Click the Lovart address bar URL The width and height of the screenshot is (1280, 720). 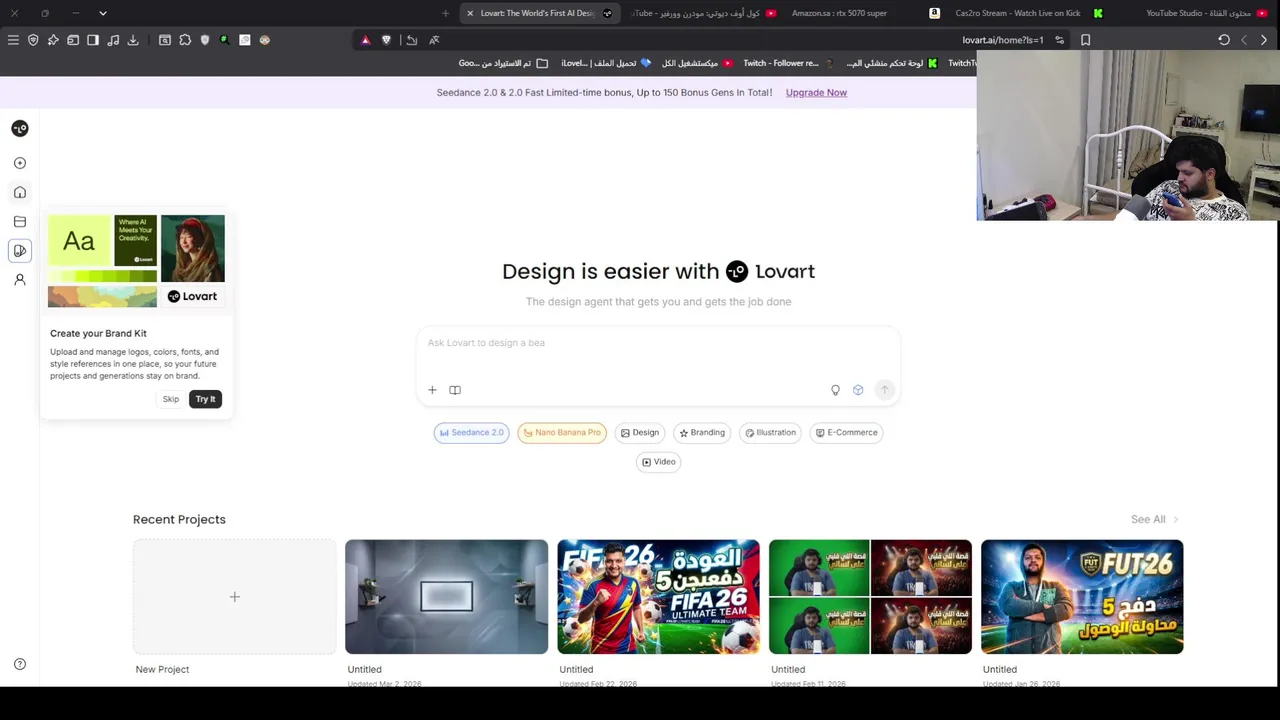point(1002,40)
